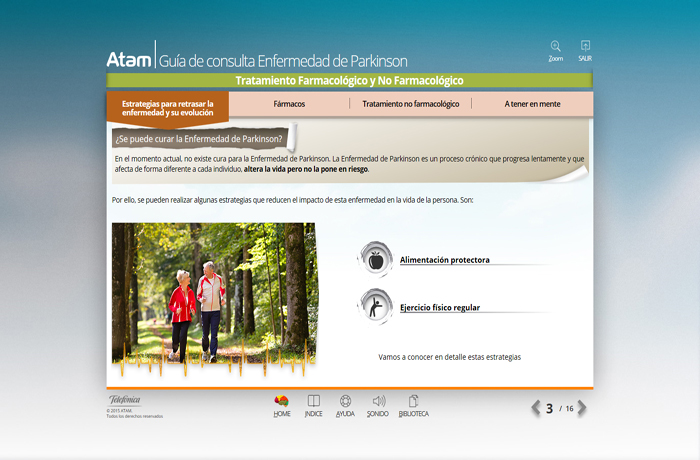Go to next page arrow
The image size is (700, 460).
click(582, 408)
